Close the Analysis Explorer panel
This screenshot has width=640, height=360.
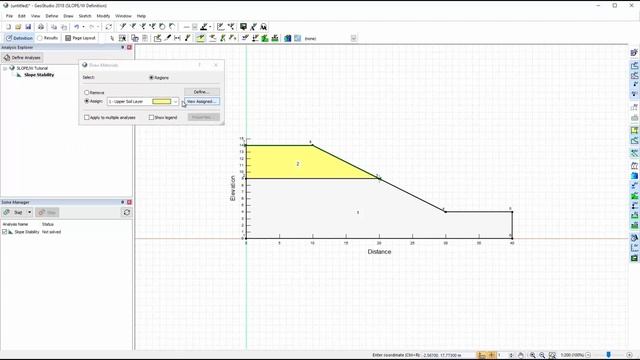[129, 47]
